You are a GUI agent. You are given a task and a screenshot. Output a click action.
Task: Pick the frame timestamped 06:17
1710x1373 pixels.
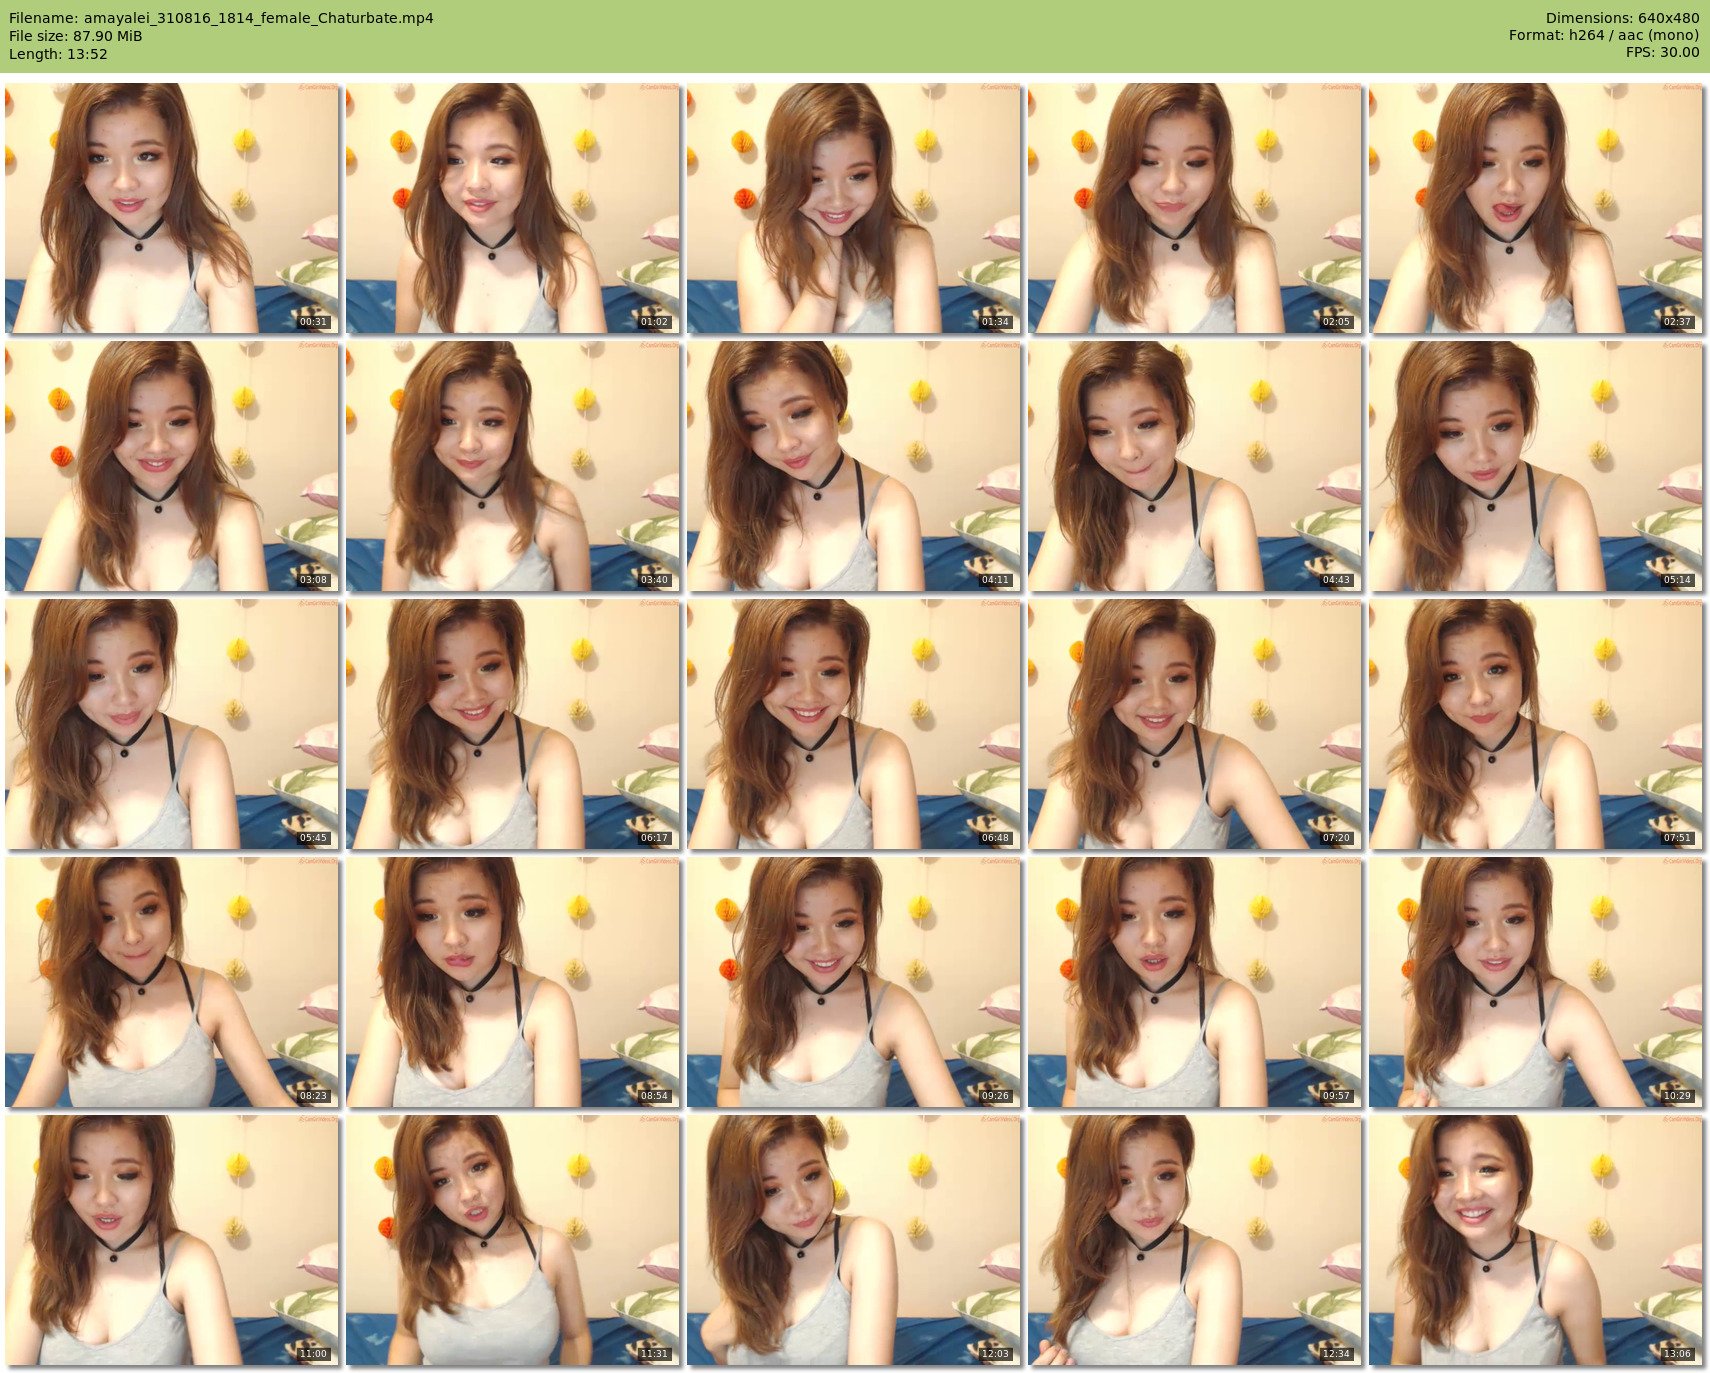point(513,724)
